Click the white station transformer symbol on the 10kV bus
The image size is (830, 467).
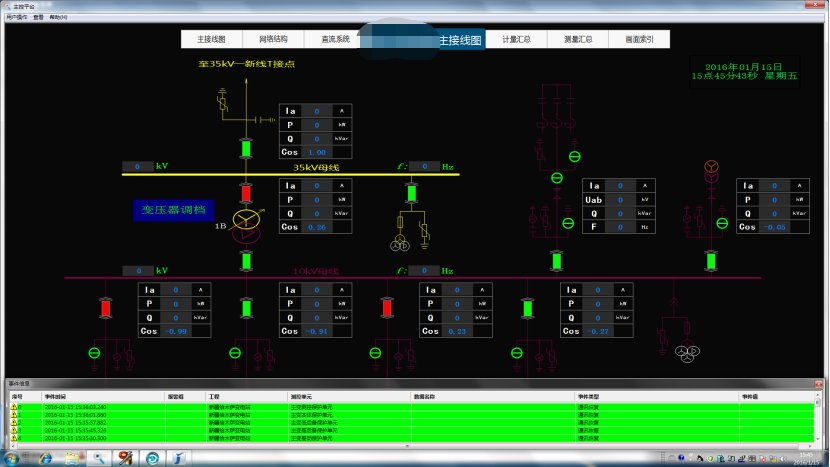pyautogui.click(x=687, y=354)
